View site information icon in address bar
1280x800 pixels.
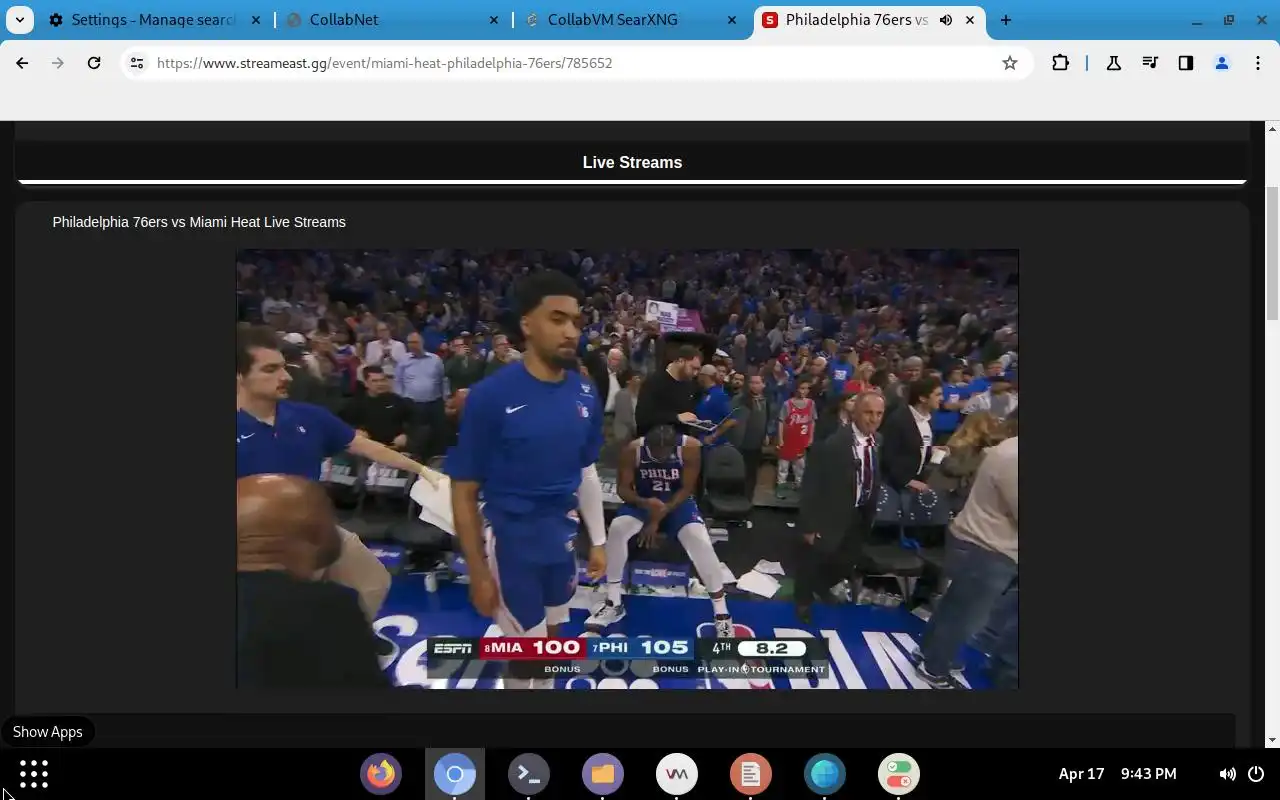click(137, 63)
